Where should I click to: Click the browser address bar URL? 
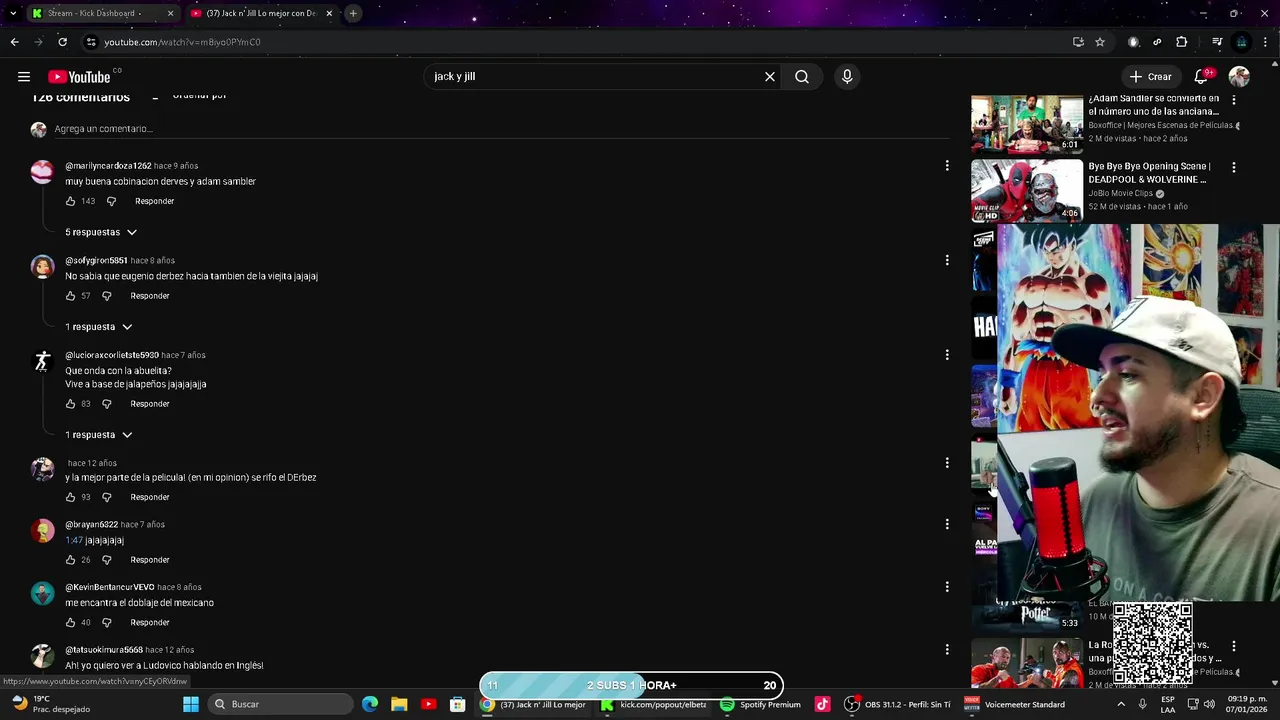tap(183, 42)
